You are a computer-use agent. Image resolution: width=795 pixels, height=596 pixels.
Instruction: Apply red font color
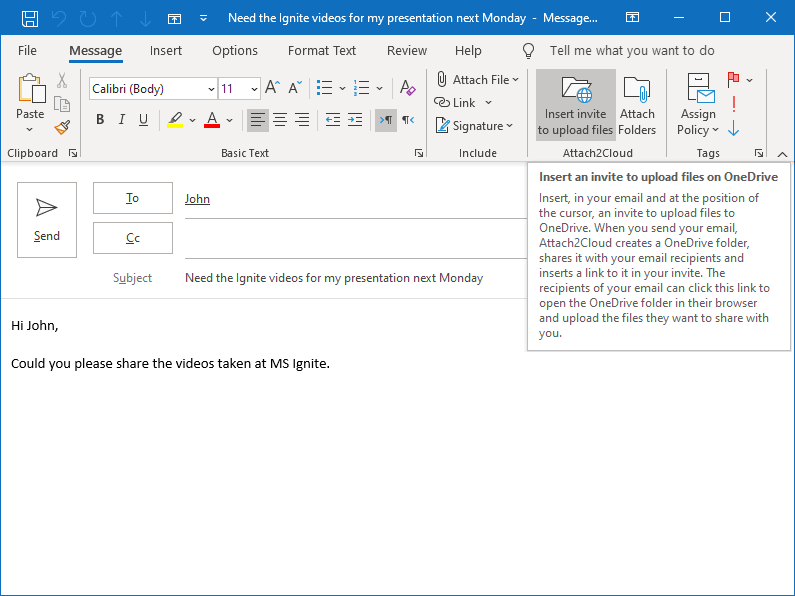pos(212,120)
